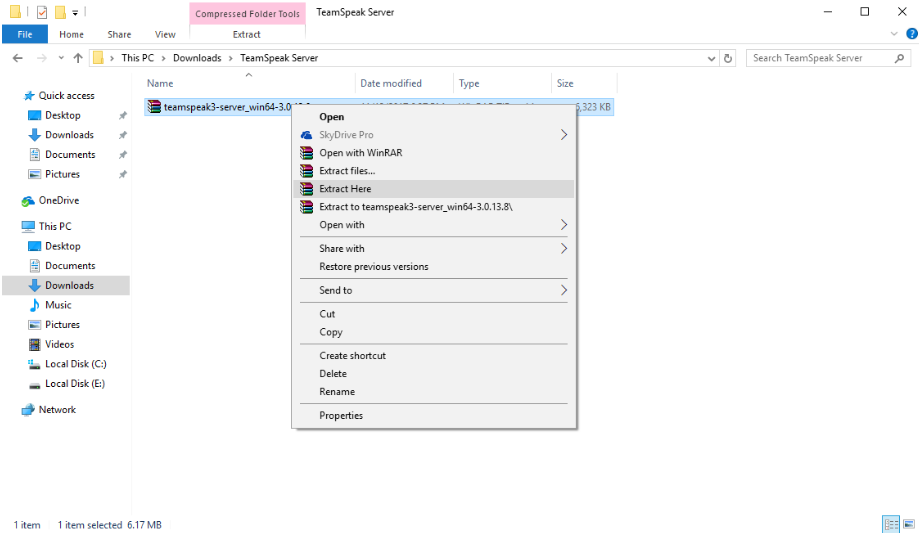Expand the Share with submenu arrow

tap(564, 249)
